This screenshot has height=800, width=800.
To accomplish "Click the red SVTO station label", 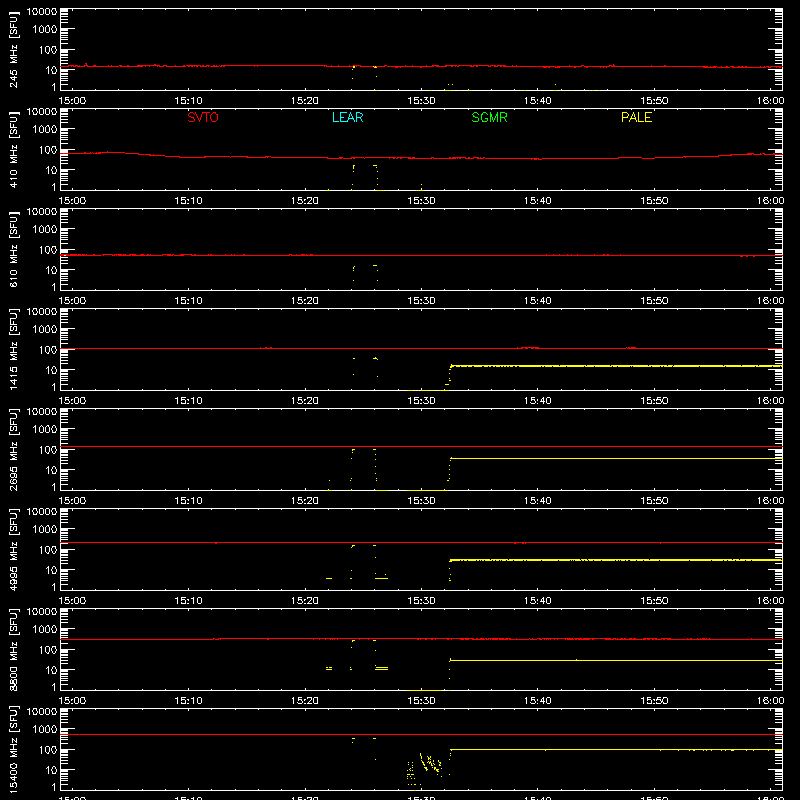I will 203,117.
